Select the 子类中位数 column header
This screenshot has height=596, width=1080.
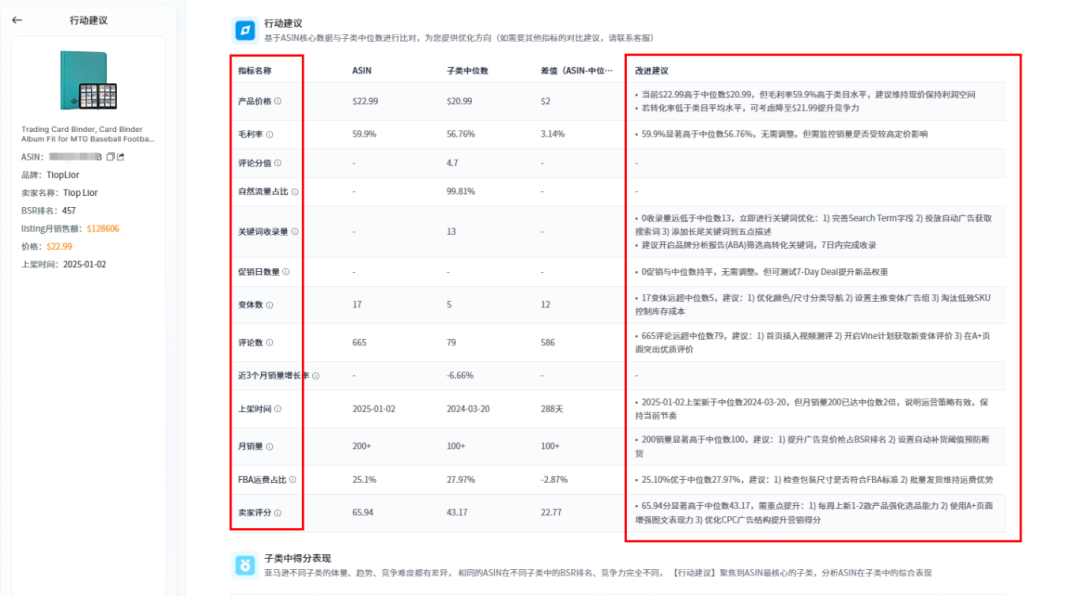(x=468, y=71)
